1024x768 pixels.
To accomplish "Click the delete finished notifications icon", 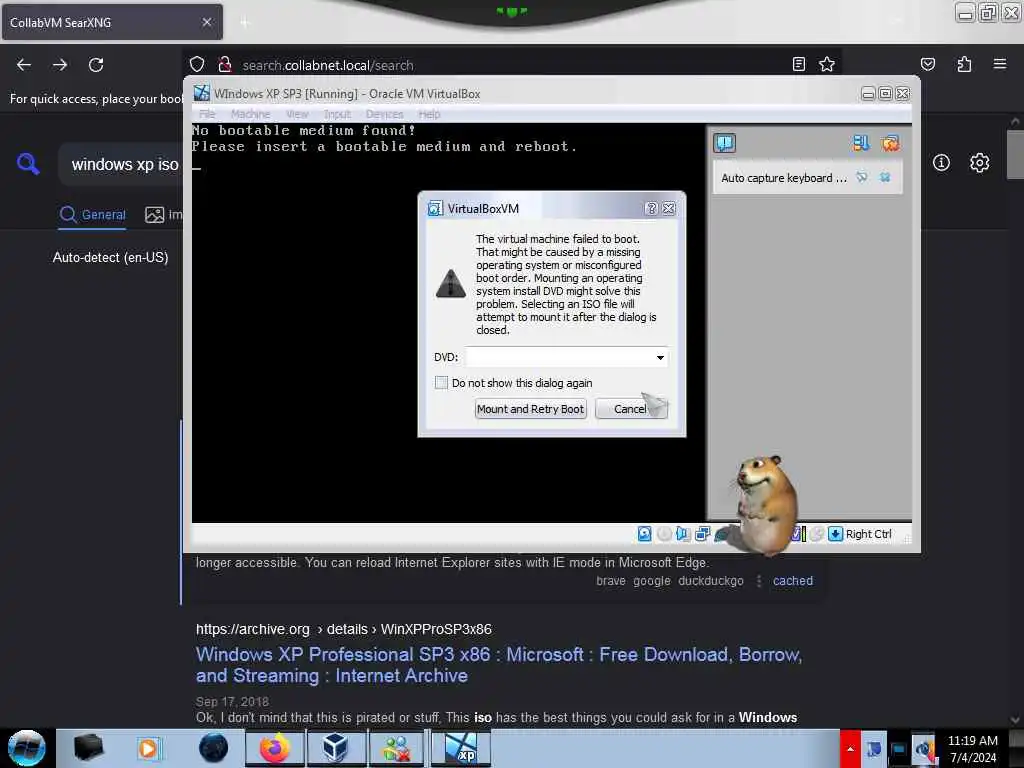I will 890,143.
